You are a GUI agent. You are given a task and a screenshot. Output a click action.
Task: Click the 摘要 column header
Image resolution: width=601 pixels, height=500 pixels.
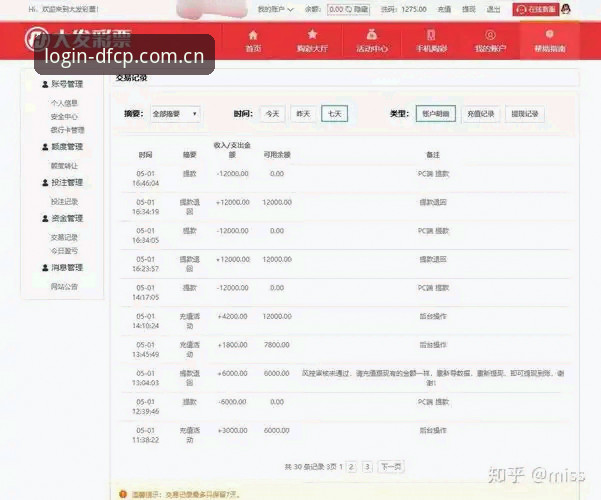click(190, 155)
